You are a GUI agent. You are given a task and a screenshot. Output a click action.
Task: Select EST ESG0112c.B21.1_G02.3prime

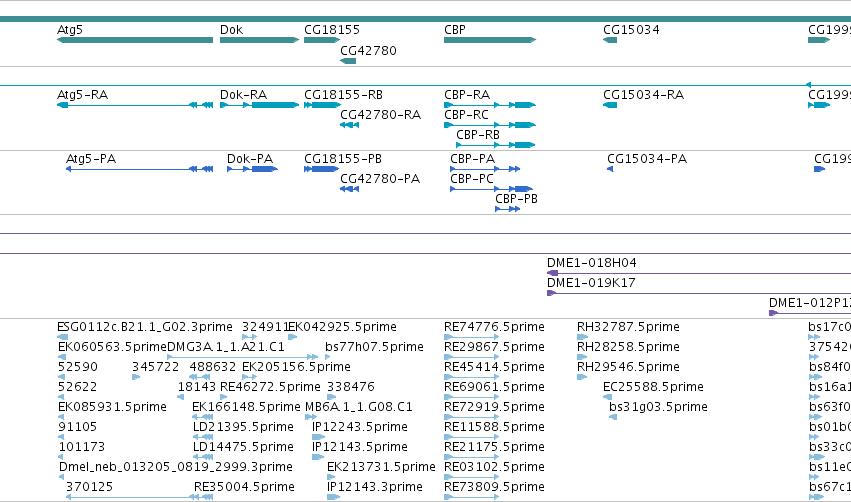tap(62, 336)
